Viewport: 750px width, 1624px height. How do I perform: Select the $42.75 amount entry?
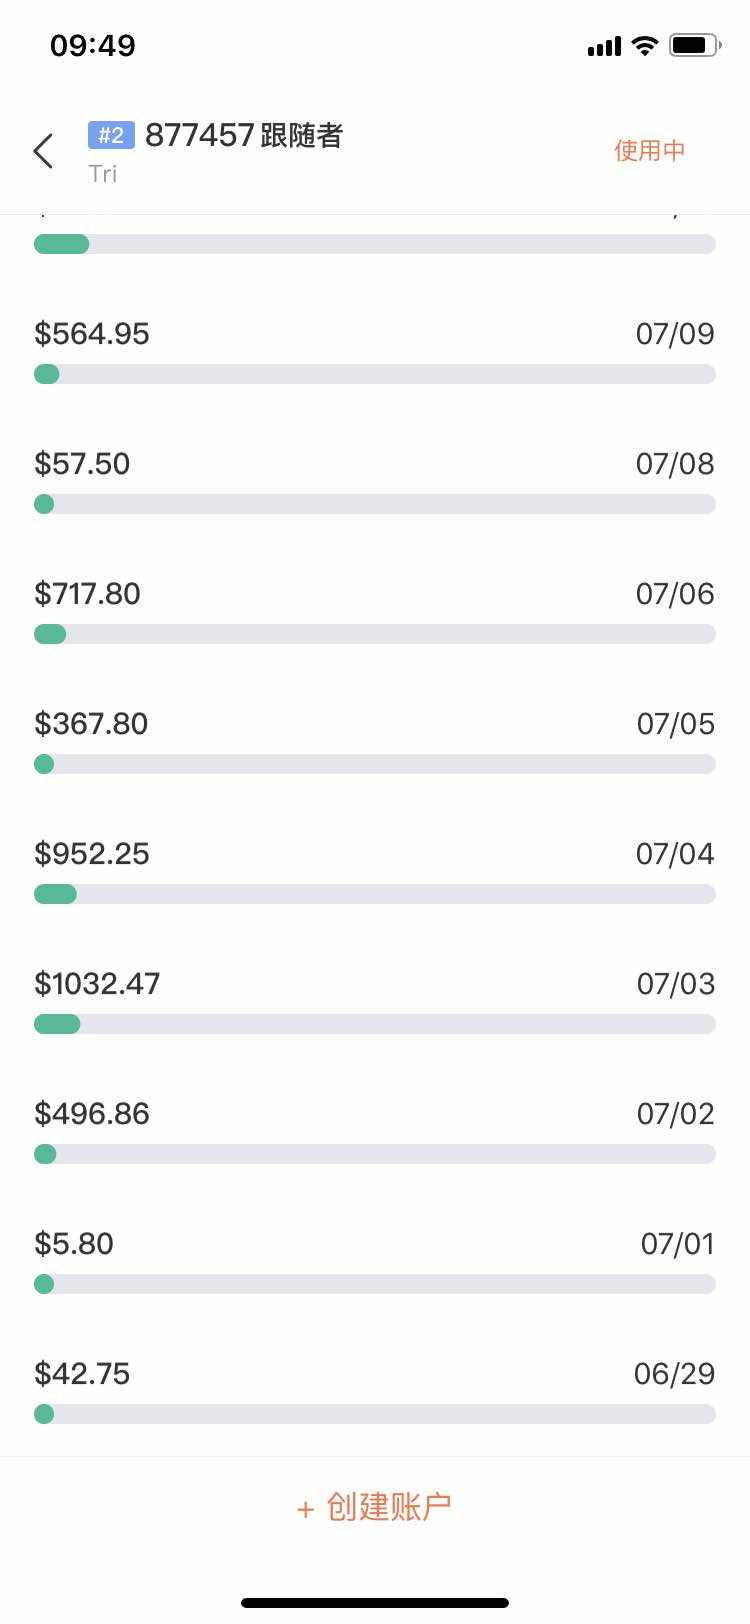pyautogui.click(x=82, y=1374)
